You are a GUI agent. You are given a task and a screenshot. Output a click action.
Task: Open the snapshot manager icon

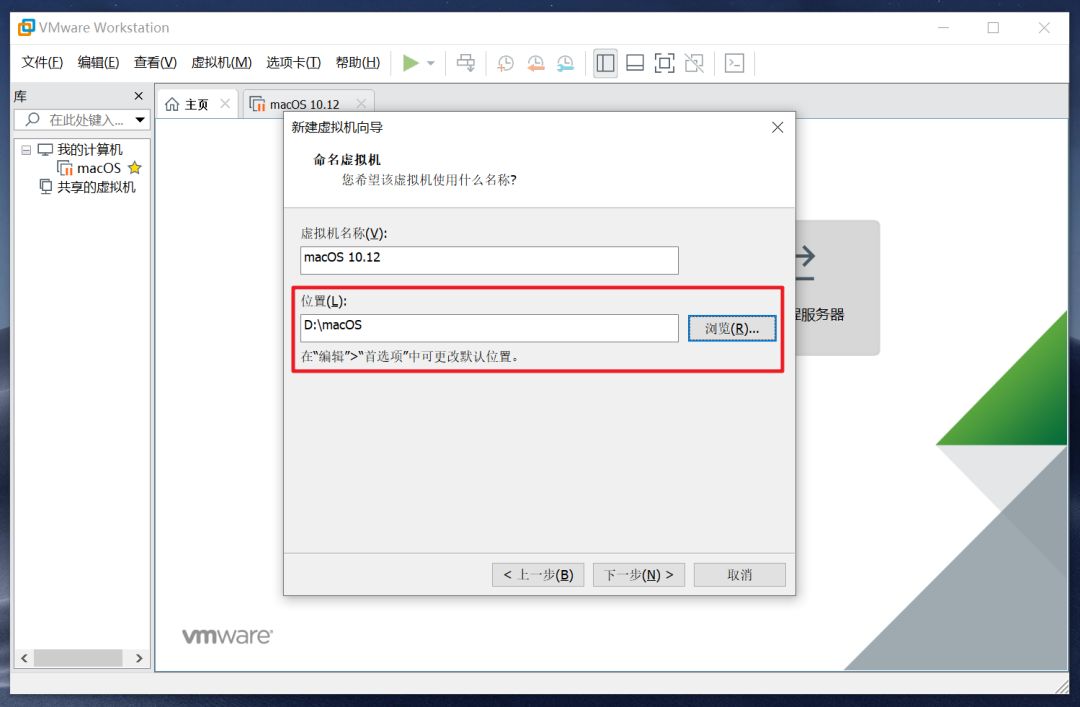coord(565,63)
